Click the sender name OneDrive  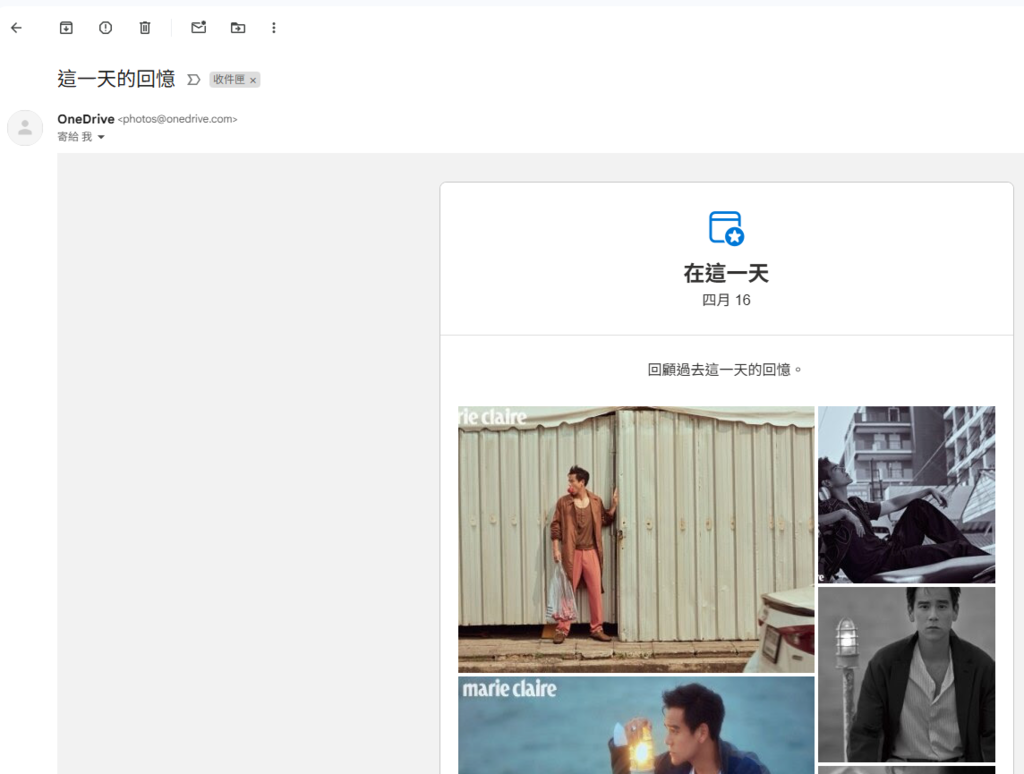click(86, 119)
